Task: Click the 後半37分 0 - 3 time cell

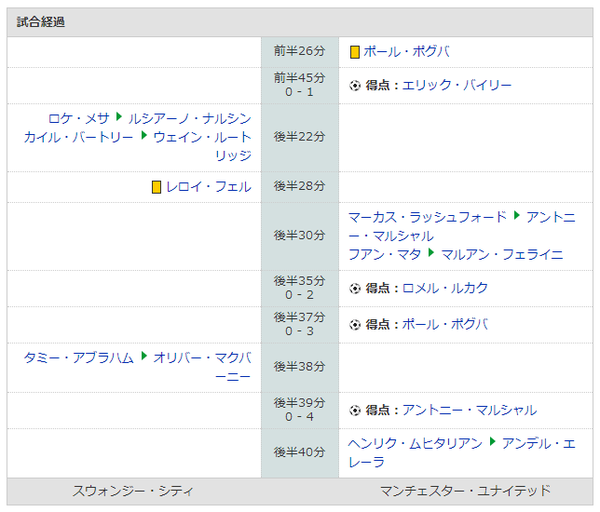Action: [300, 324]
